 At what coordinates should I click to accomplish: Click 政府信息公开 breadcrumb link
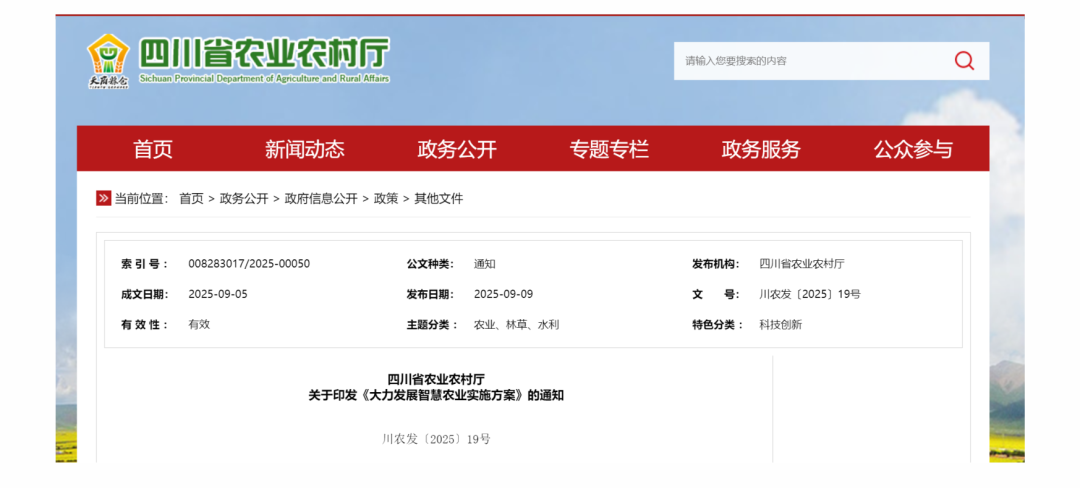tap(321, 199)
